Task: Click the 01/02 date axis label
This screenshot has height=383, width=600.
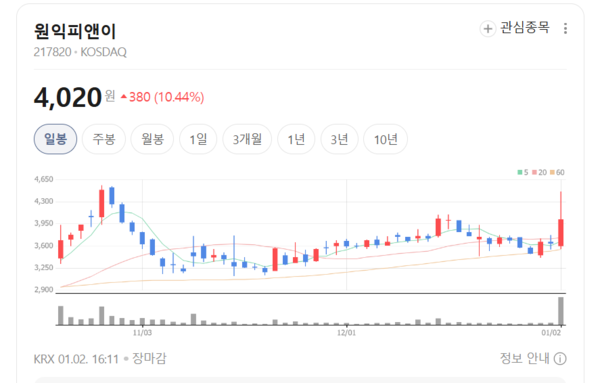Action: click(551, 333)
